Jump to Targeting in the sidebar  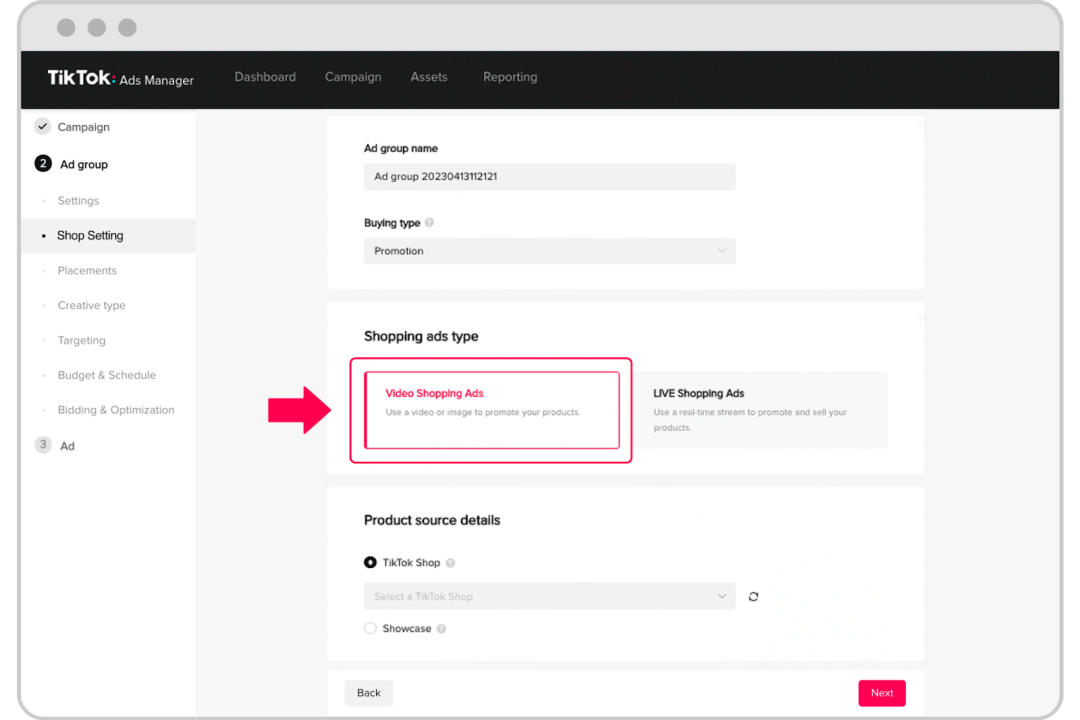point(81,341)
